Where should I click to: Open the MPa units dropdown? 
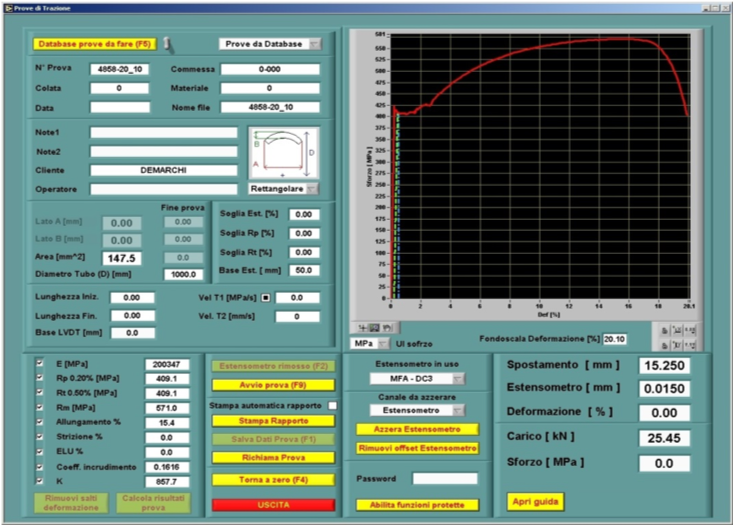[x=368, y=342]
